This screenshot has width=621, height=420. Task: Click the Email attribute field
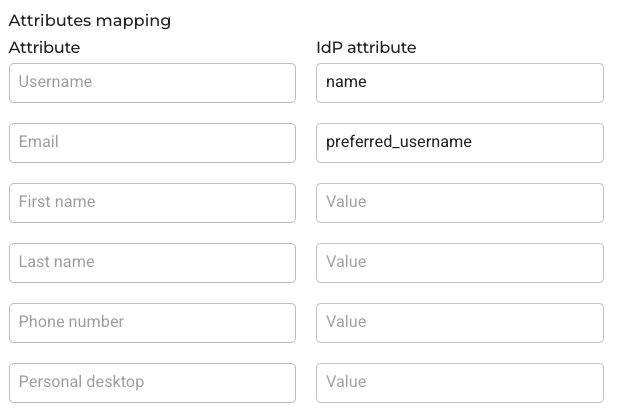tap(152, 143)
